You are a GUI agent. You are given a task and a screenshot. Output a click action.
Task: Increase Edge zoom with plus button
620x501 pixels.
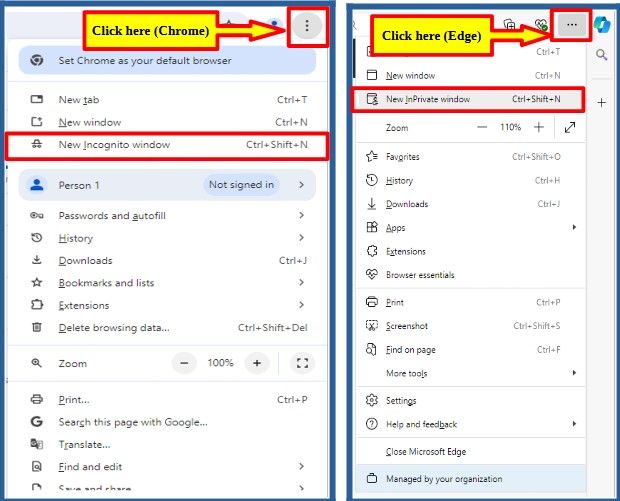coord(539,127)
